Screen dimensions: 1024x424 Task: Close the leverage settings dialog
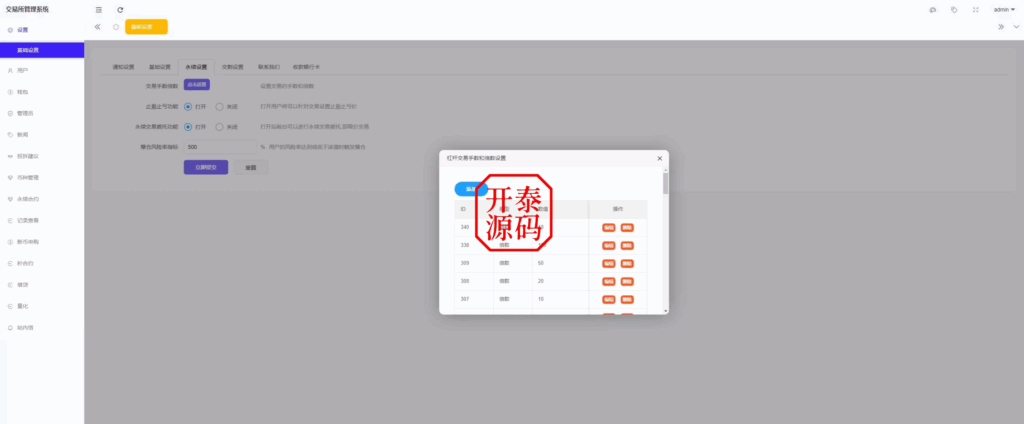tap(659, 158)
